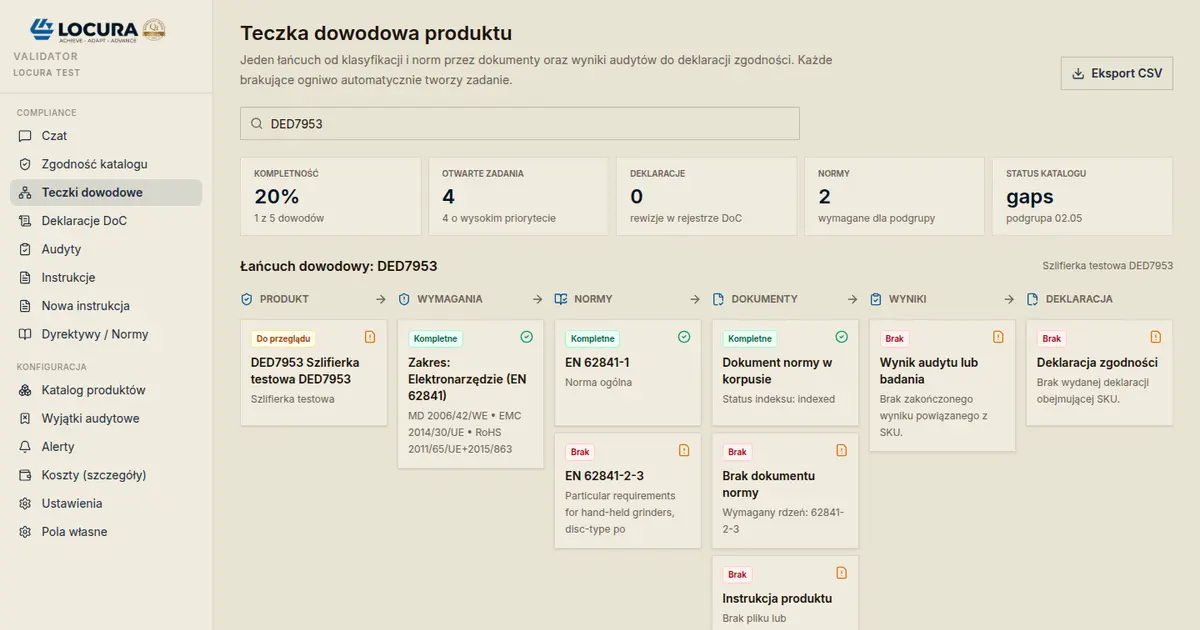Image resolution: width=1200 pixels, height=630 pixels.
Task: Click the Deklaracje stat tile
Action: (x=707, y=196)
